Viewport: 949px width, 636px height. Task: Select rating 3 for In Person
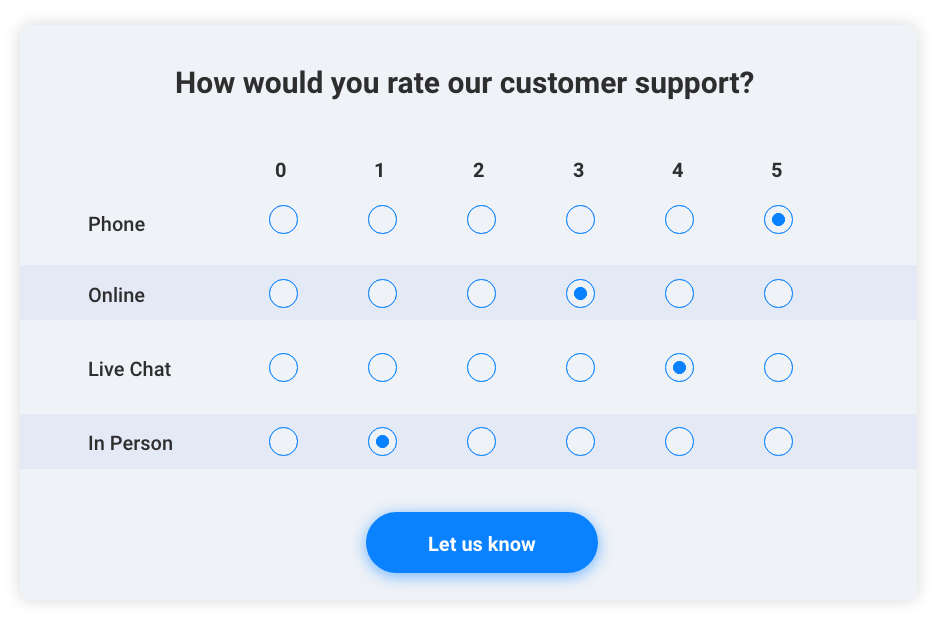pyautogui.click(x=580, y=442)
